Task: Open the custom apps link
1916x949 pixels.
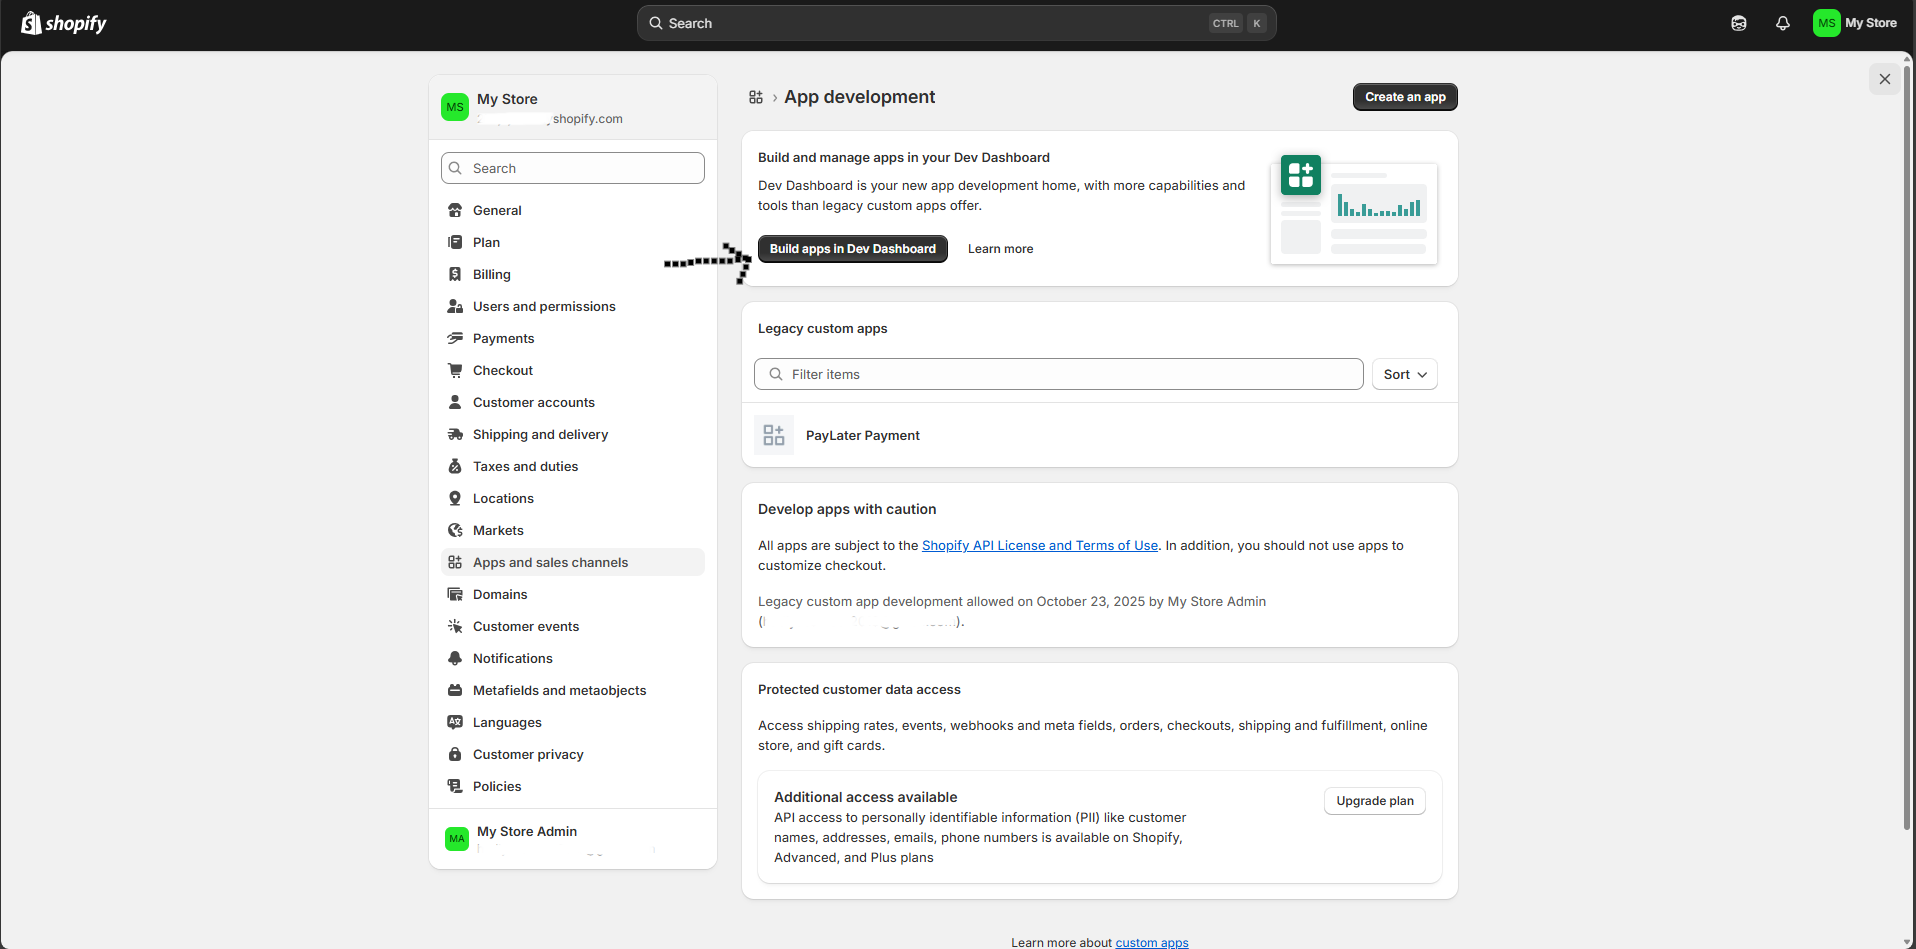Action: click(x=1152, y=942)
